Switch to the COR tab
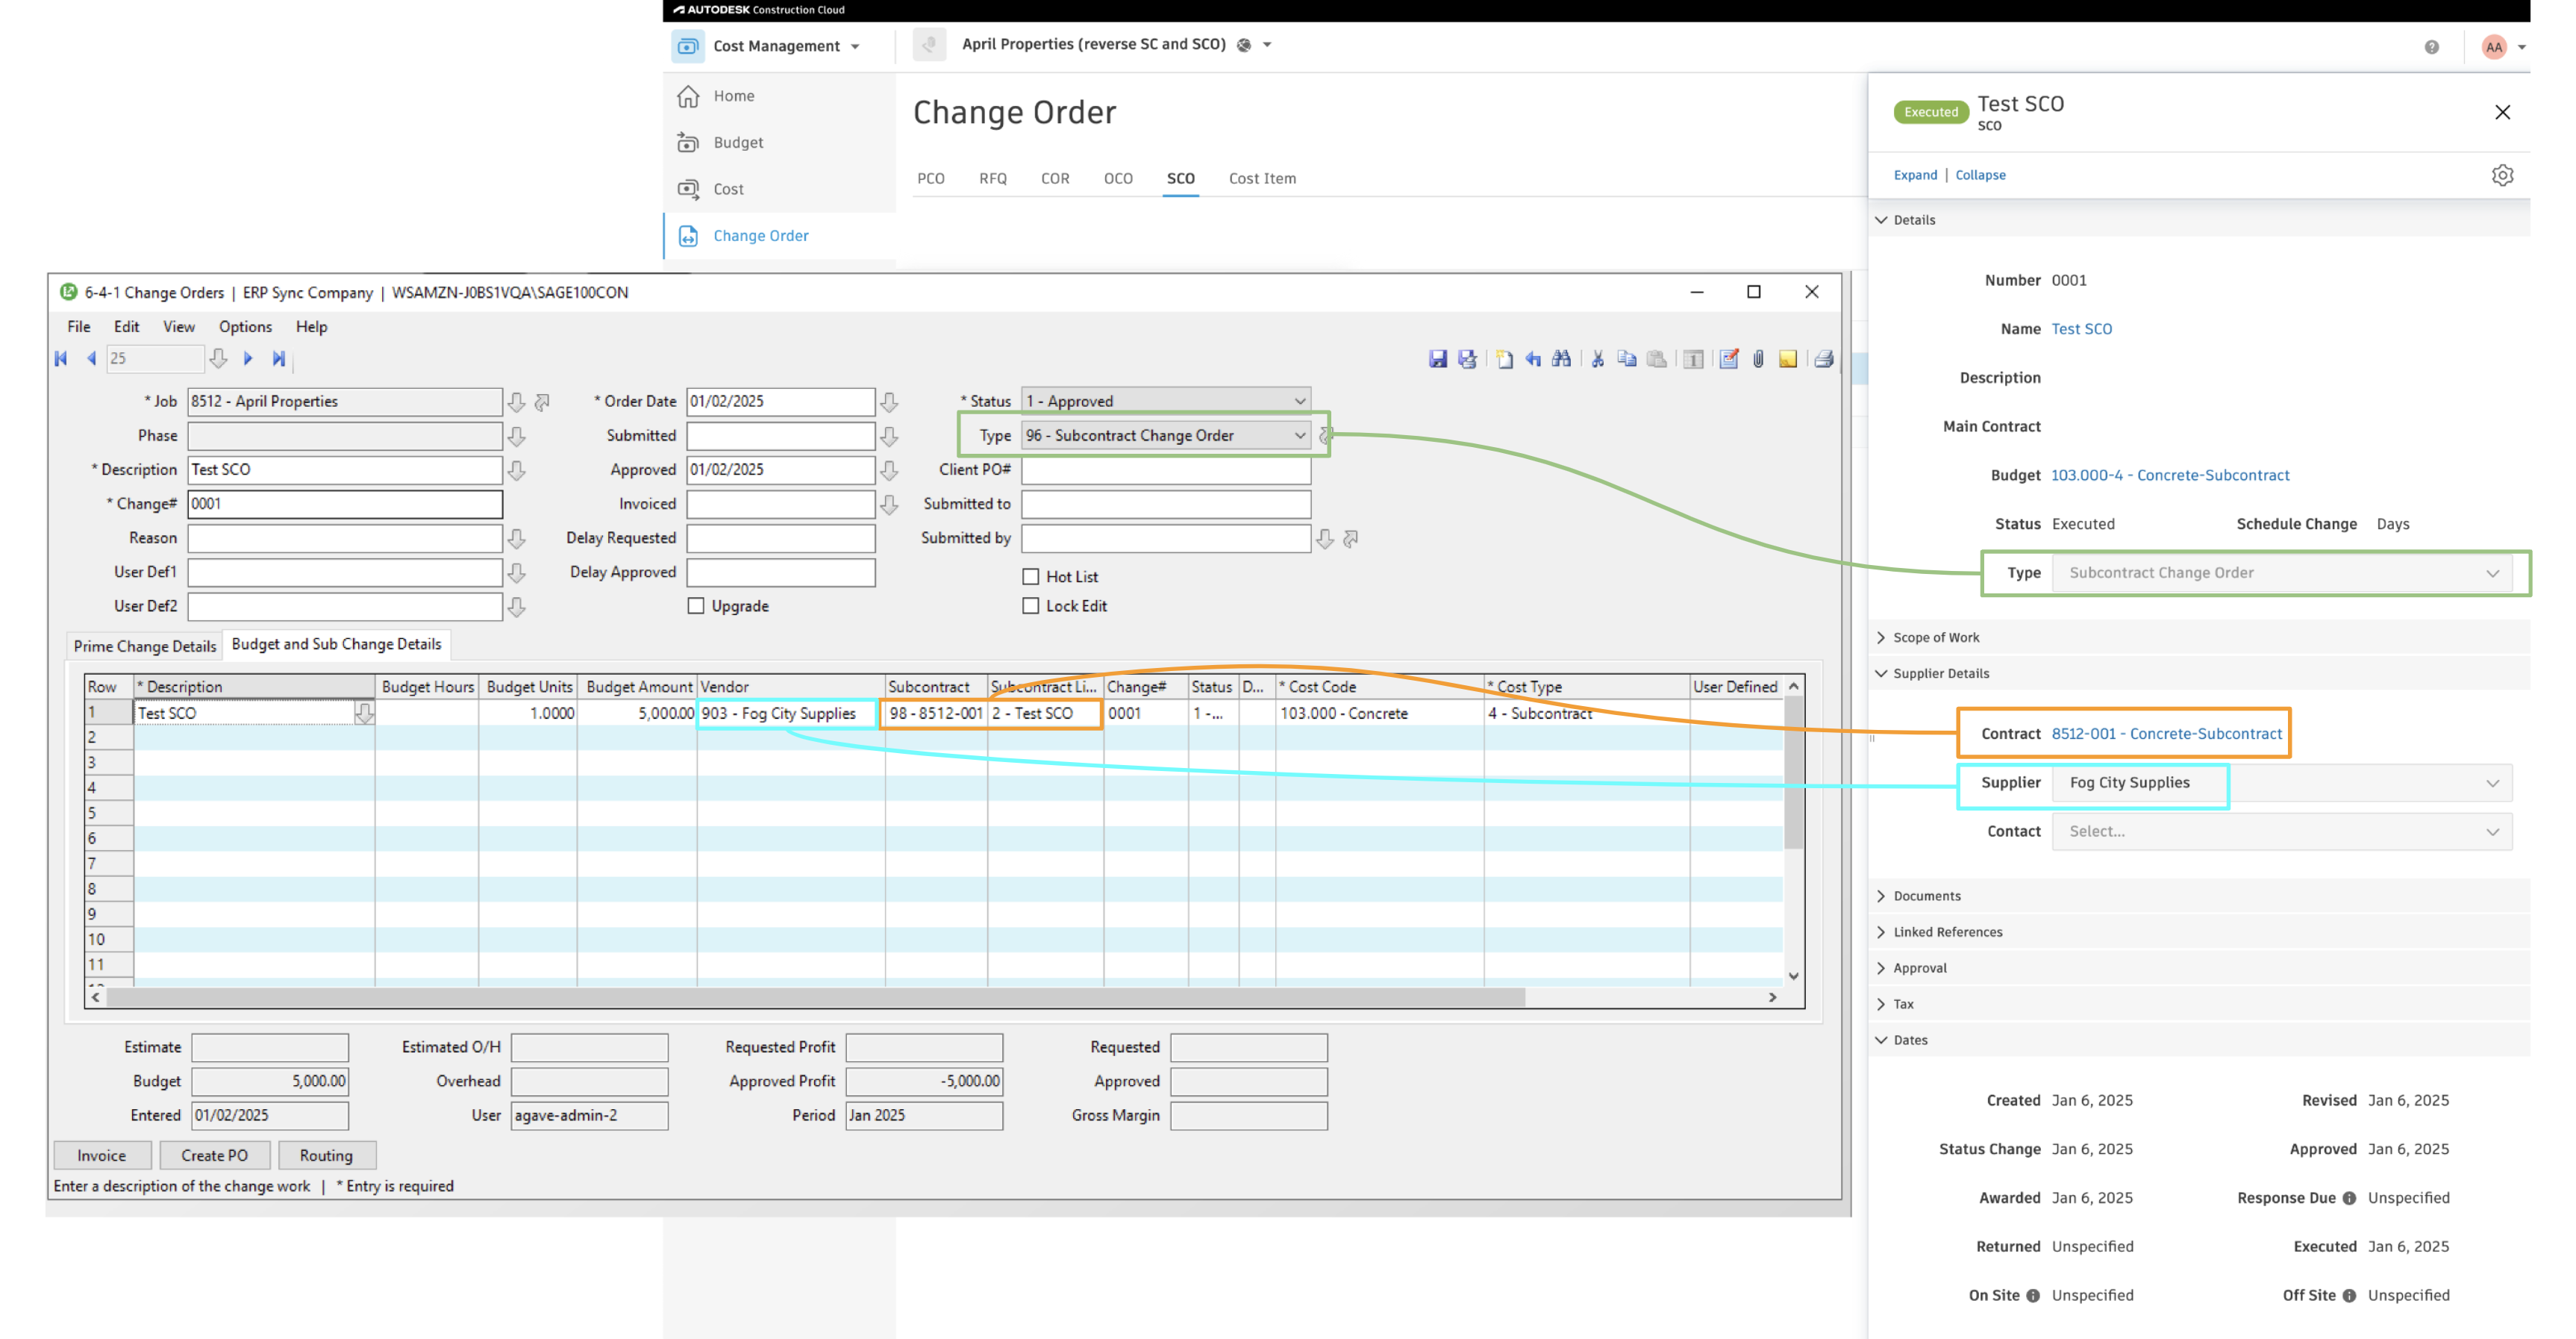Viewport: 2576px width, 1339px height. [x=1055, y=179]
